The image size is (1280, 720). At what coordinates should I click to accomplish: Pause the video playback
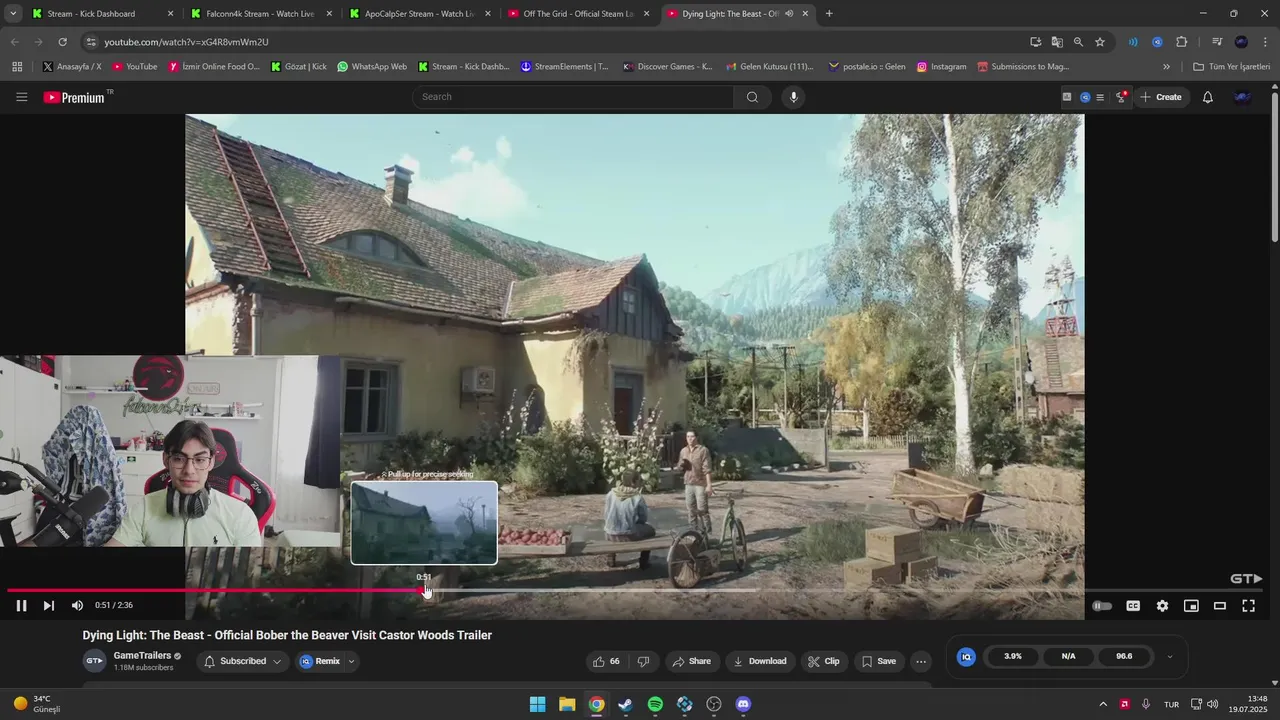point(21,605)
